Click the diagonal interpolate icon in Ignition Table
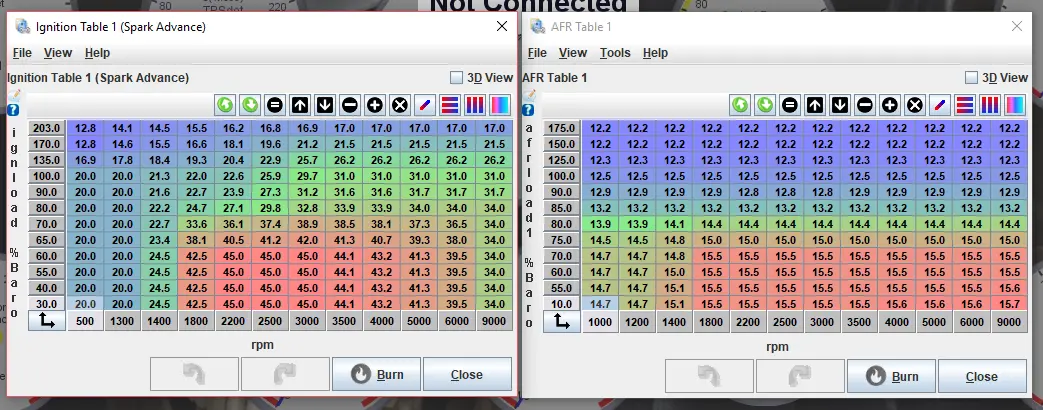1043x410 pixels. [424, 105]
